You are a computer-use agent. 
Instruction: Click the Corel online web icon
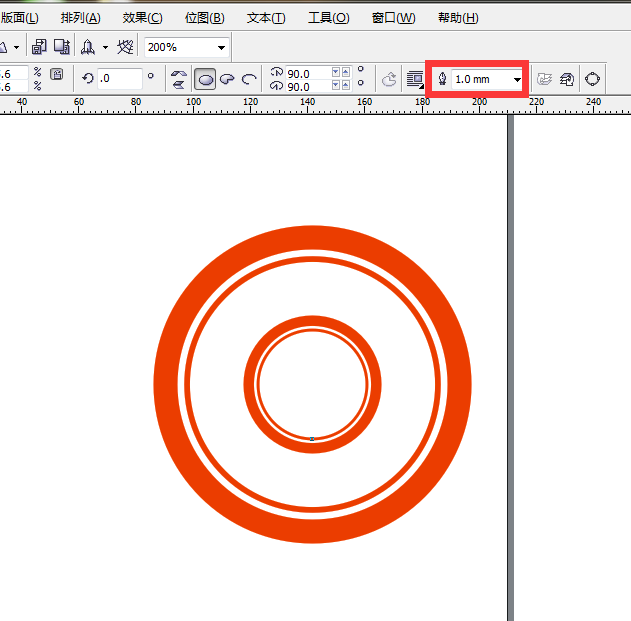point(125,47)
